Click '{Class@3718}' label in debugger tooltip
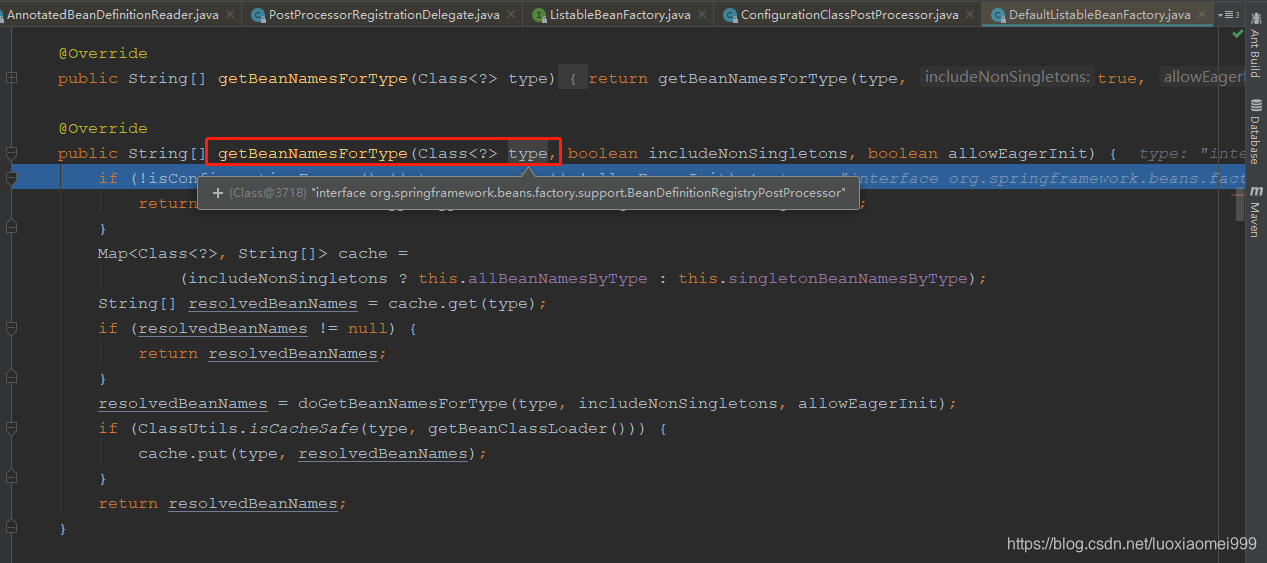This screenshot has width=1267, height=563. pyautogui.click(x=267, y=193)
